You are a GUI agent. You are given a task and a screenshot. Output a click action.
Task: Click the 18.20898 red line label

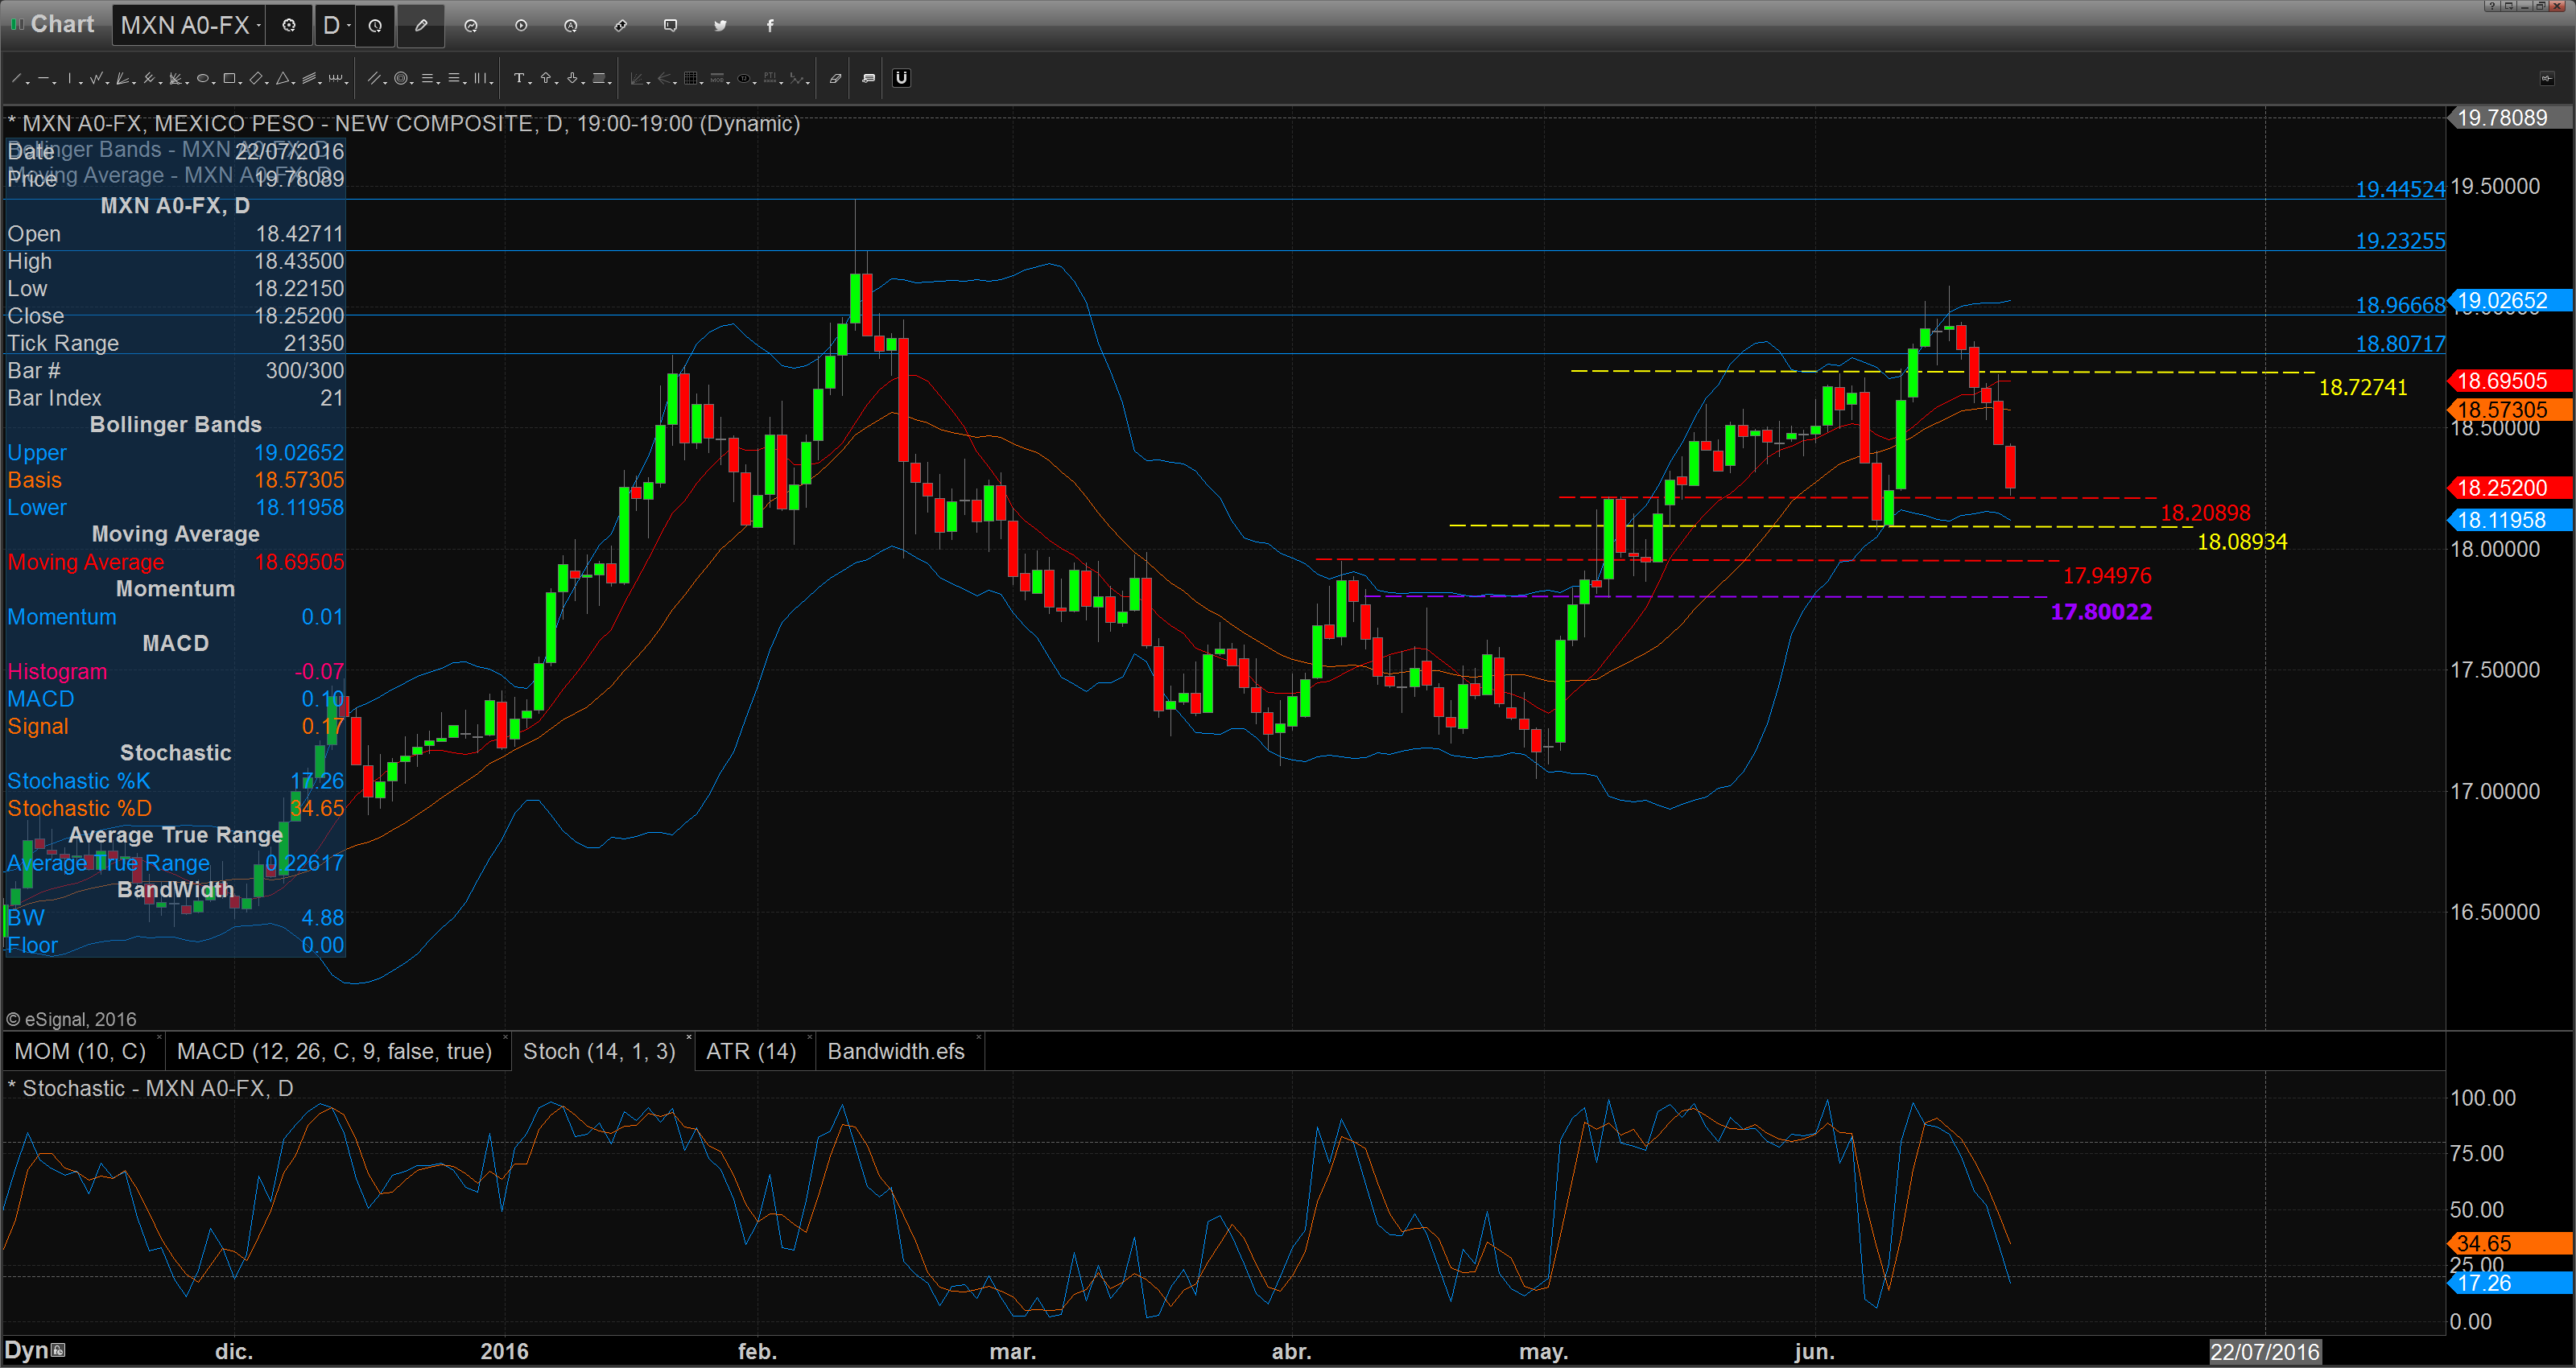(2205, 513)
